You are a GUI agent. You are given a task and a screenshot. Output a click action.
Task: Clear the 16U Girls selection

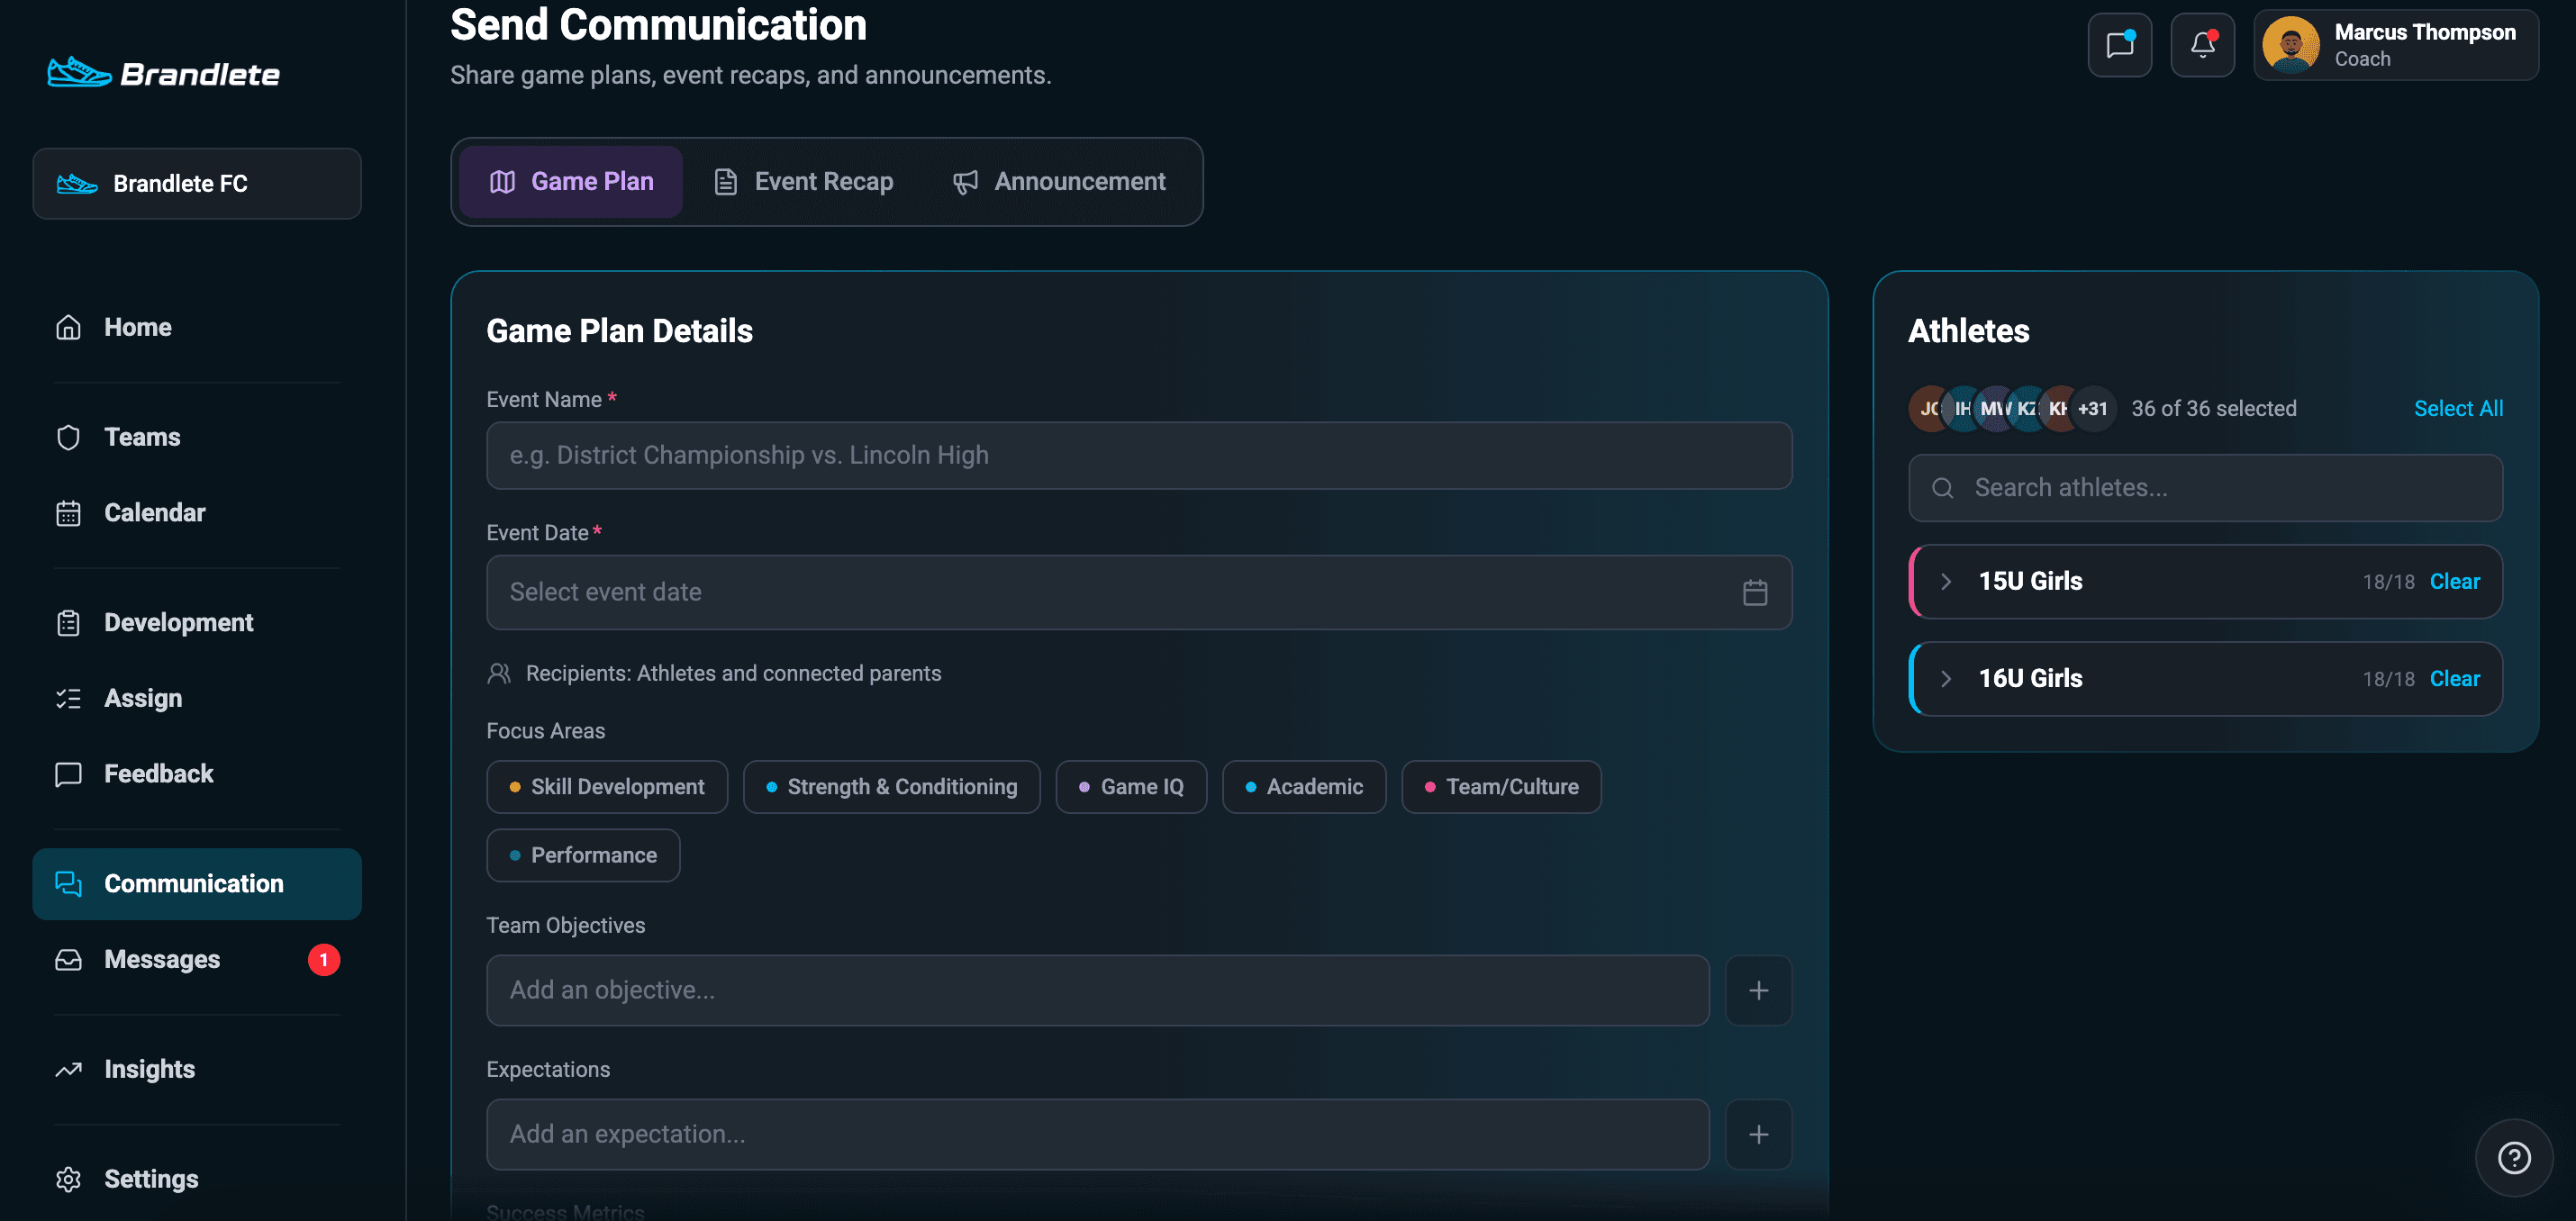[2454, 678]
